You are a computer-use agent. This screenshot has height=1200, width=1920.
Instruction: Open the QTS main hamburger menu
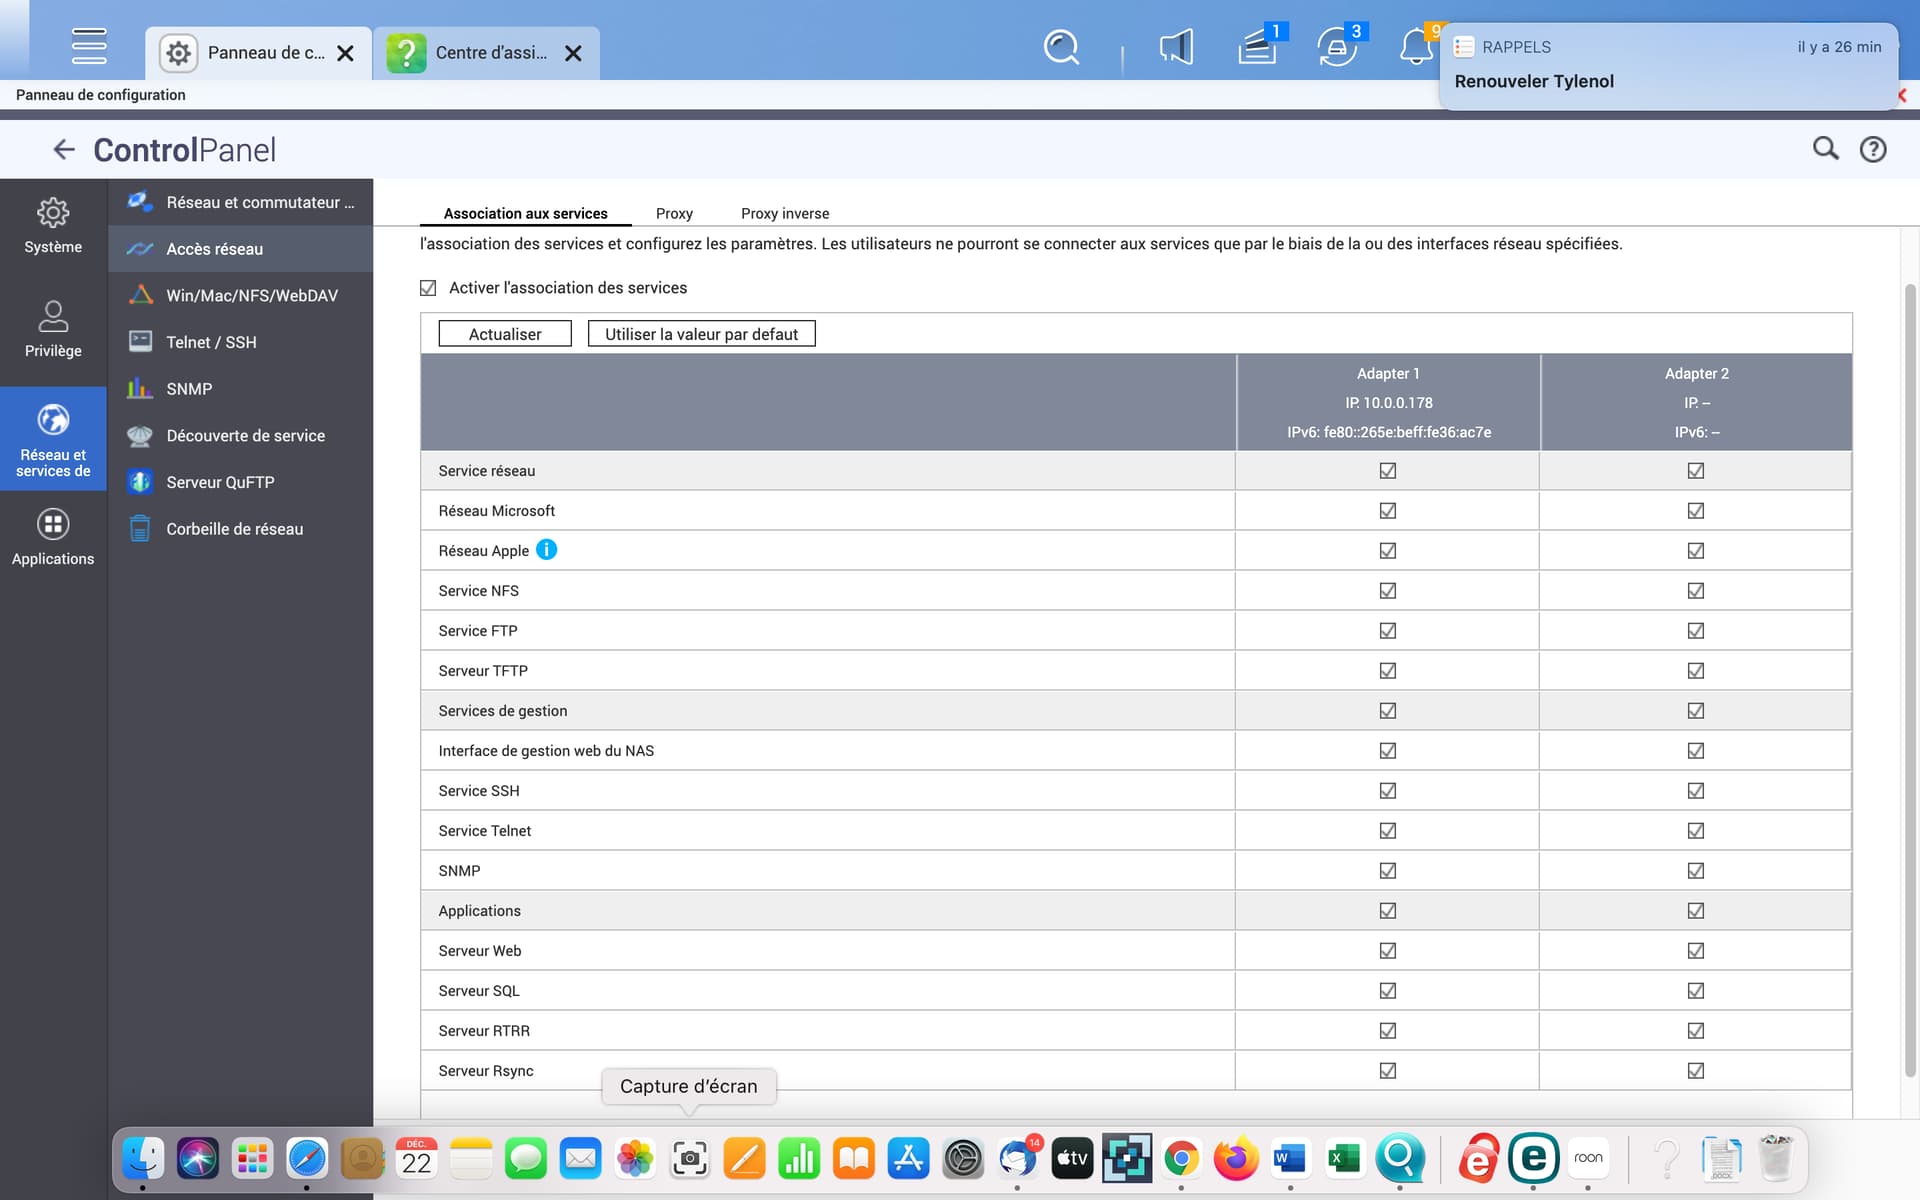coord(89,46)
